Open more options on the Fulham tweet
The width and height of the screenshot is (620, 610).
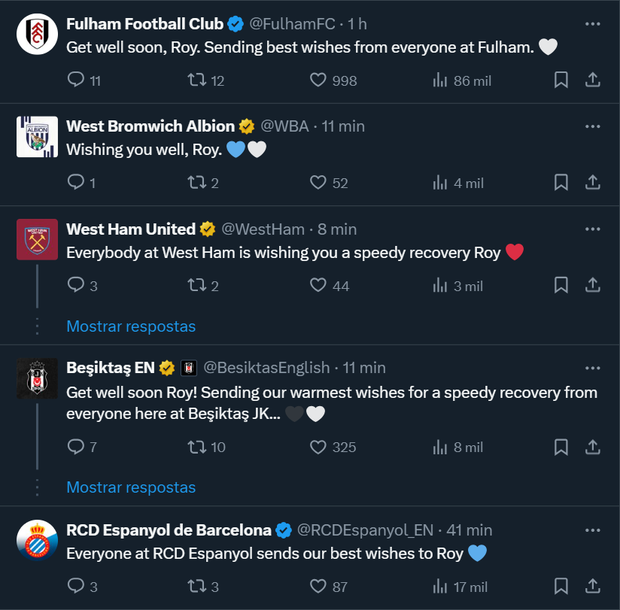point(592,22)
